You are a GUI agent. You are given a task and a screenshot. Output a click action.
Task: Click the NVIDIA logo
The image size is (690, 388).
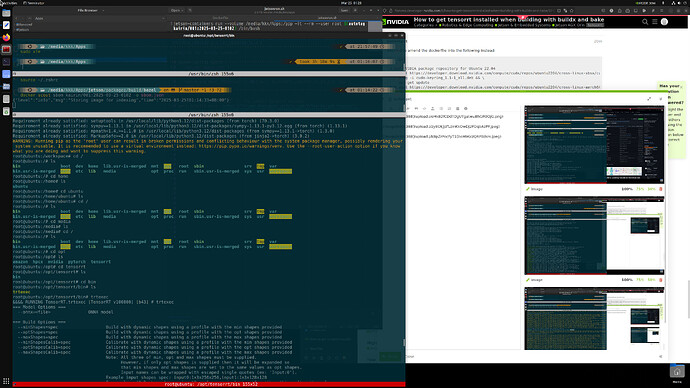point(396,22)
